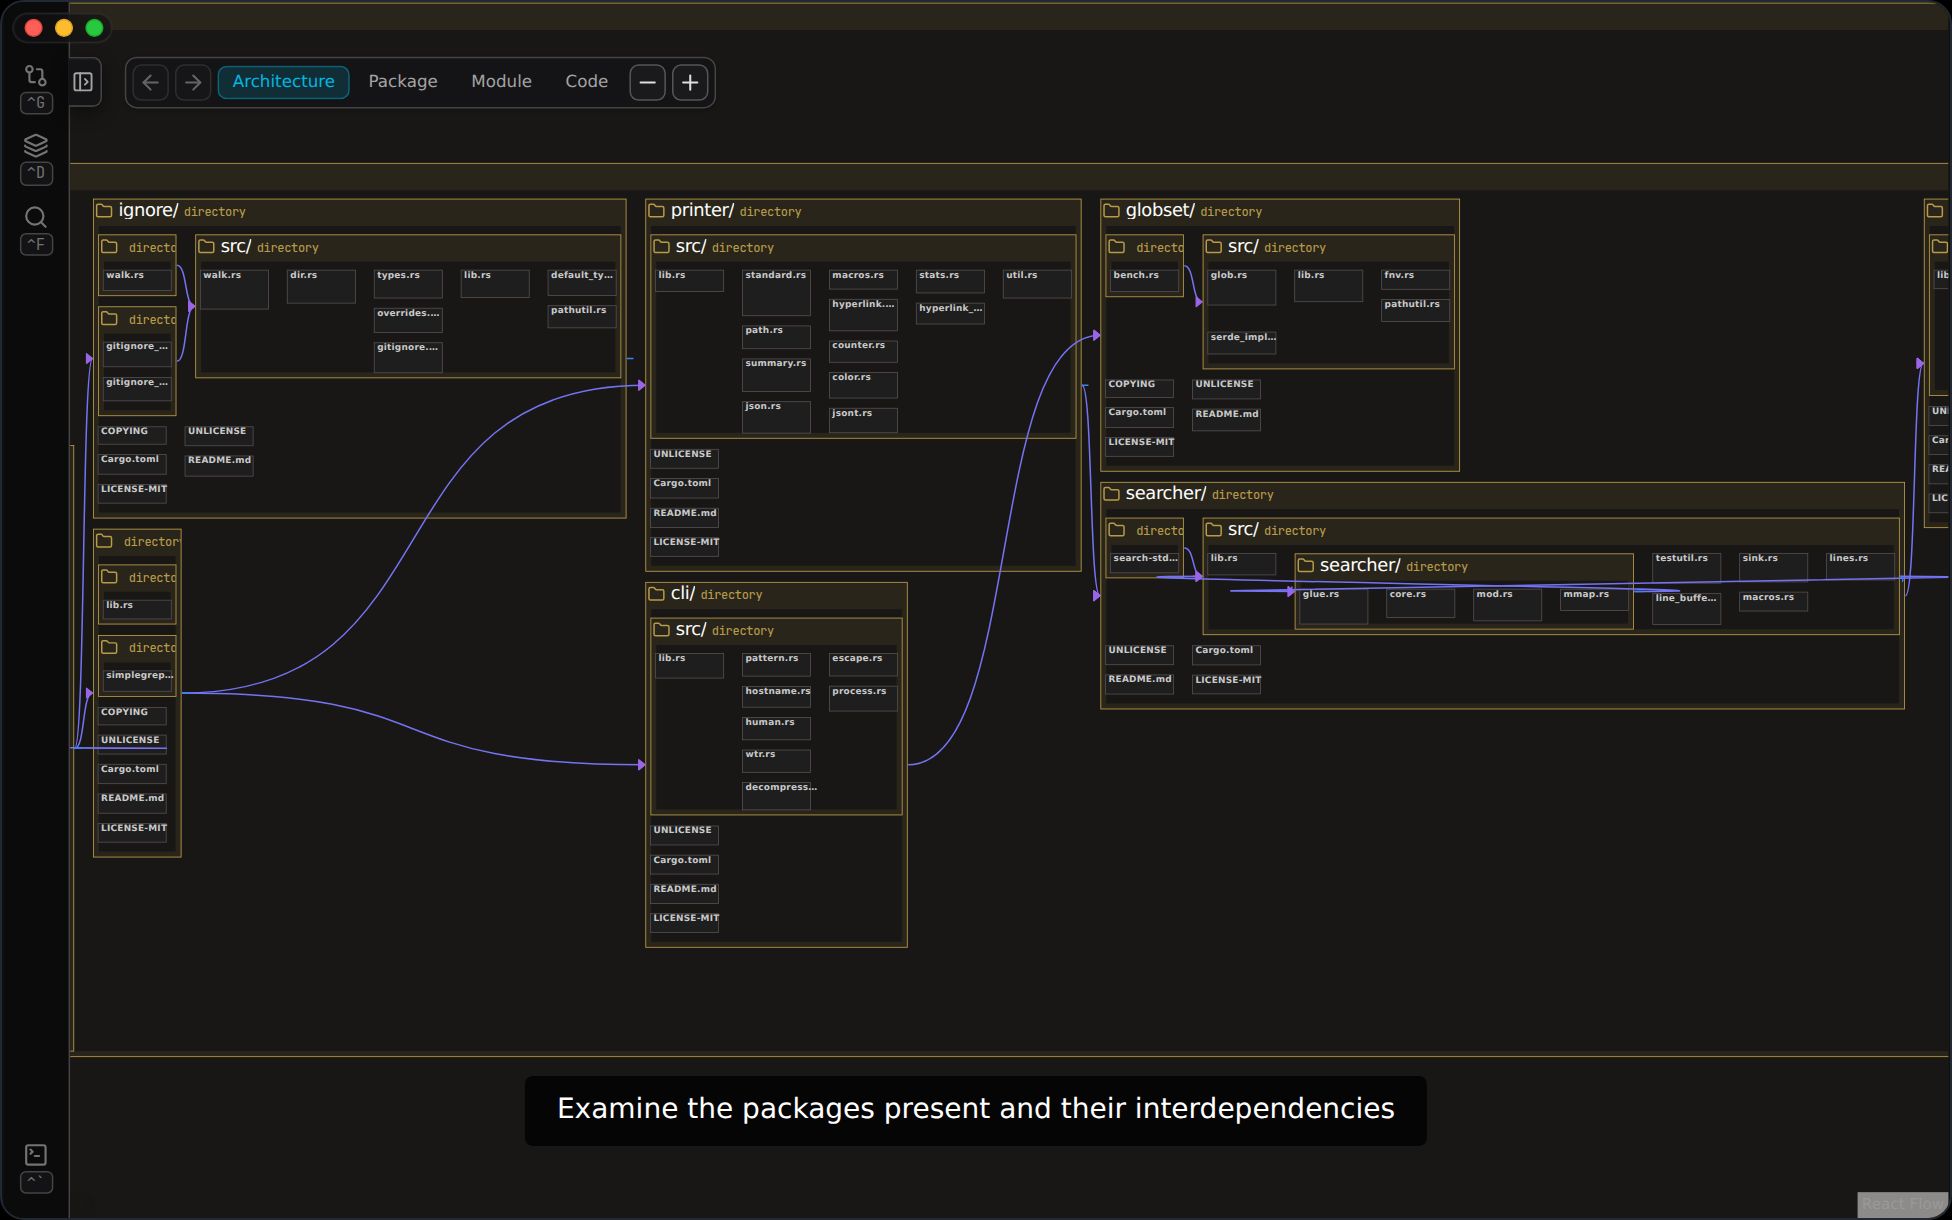Open the search magnifier icon in sidebar
The height and width of the screenshot is (1220, 1952).
[36, 217]
